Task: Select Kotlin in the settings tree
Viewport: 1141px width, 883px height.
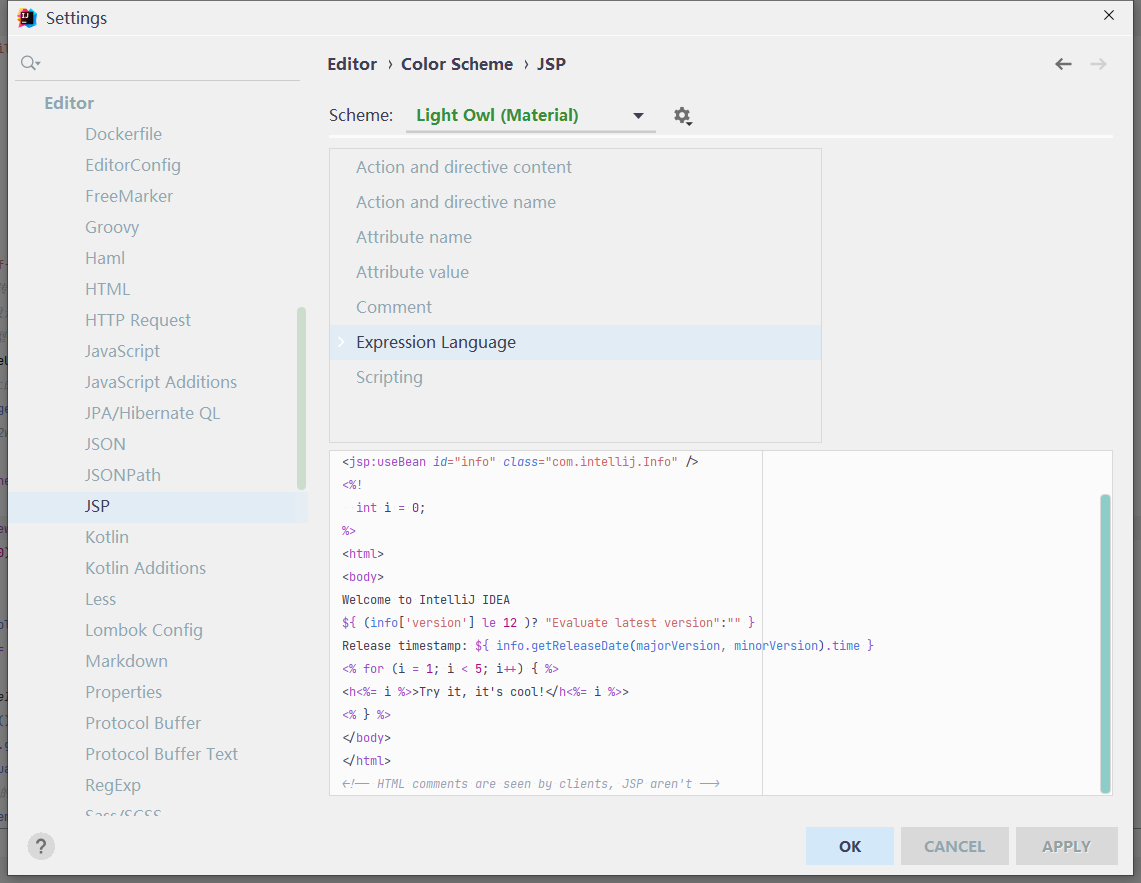Action: click(x=107, y=537)
